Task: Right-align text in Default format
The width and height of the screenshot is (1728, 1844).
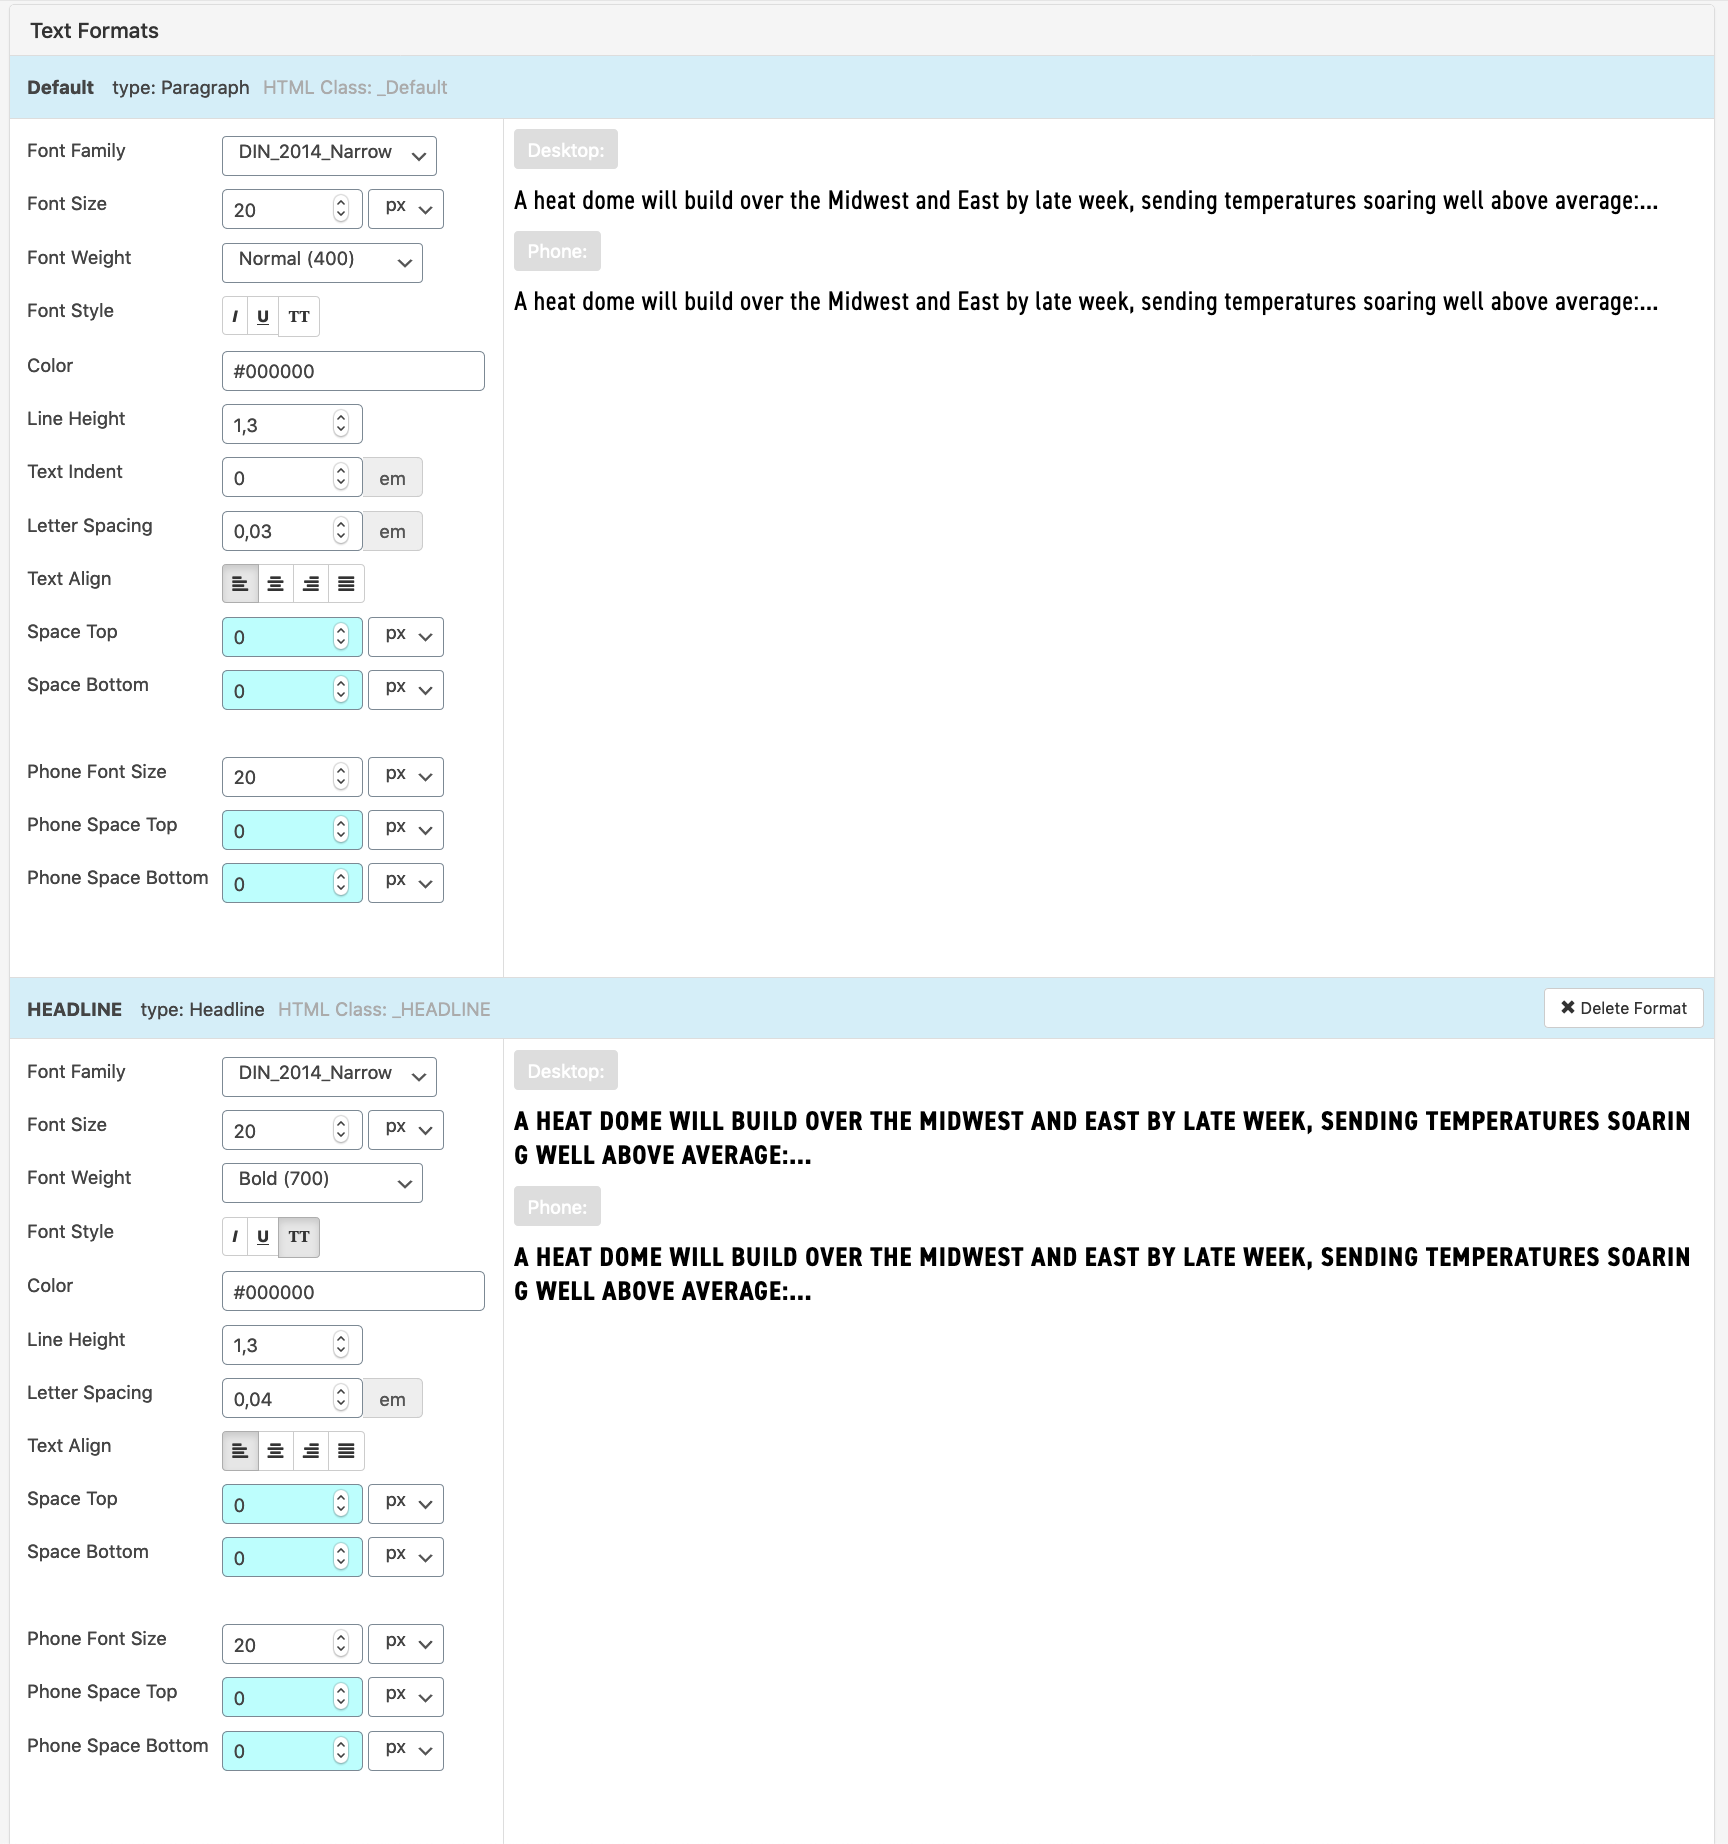Action: coord(311,584)
